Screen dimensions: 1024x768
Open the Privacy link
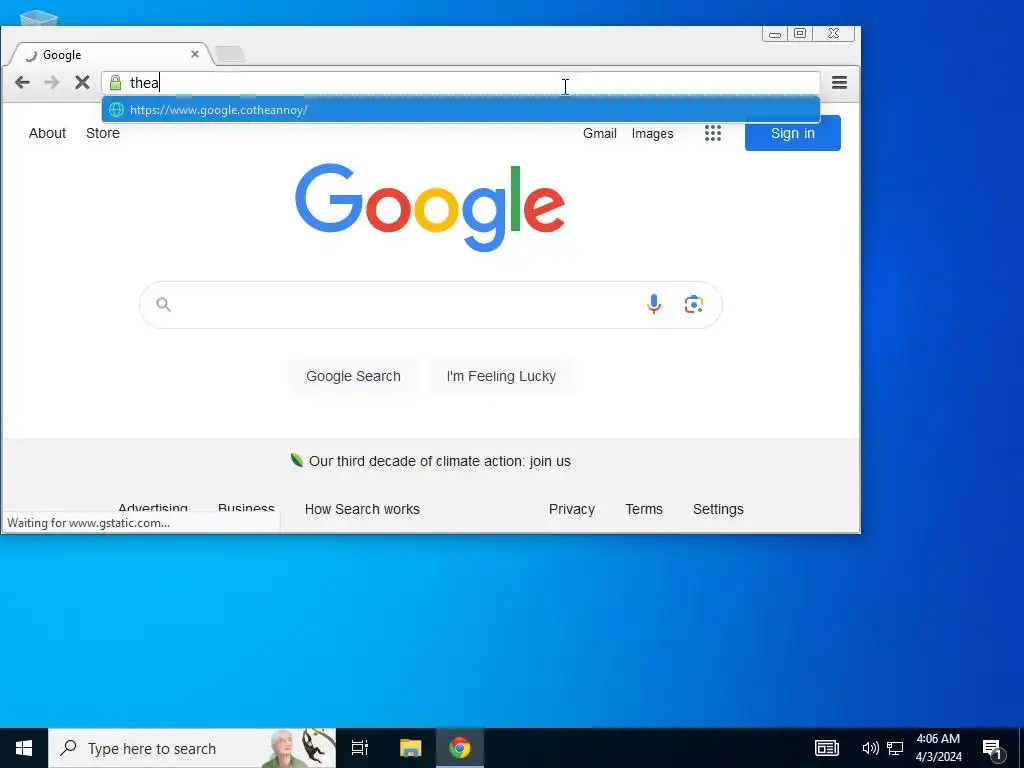coord(571,509)
